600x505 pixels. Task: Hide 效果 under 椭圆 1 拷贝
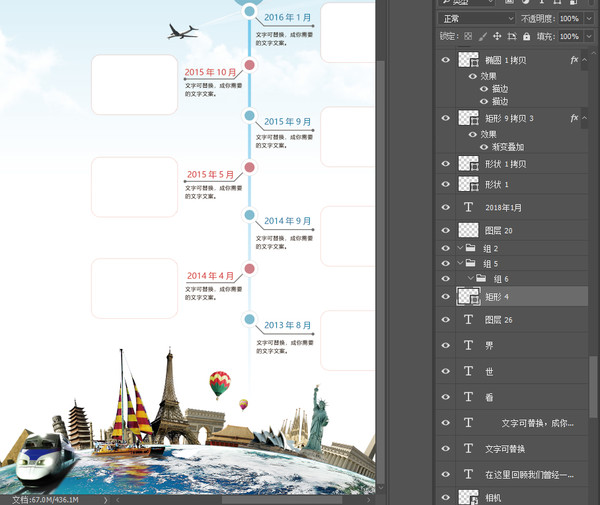coord(473,76)
